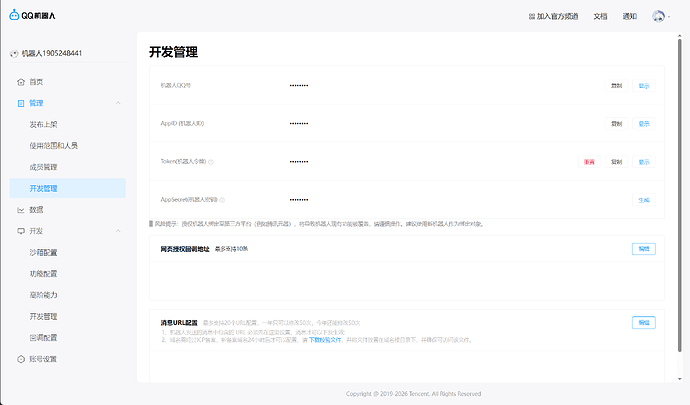Click the page scrollbar thumb
This screenshot has height=405, width=690.
679,196
